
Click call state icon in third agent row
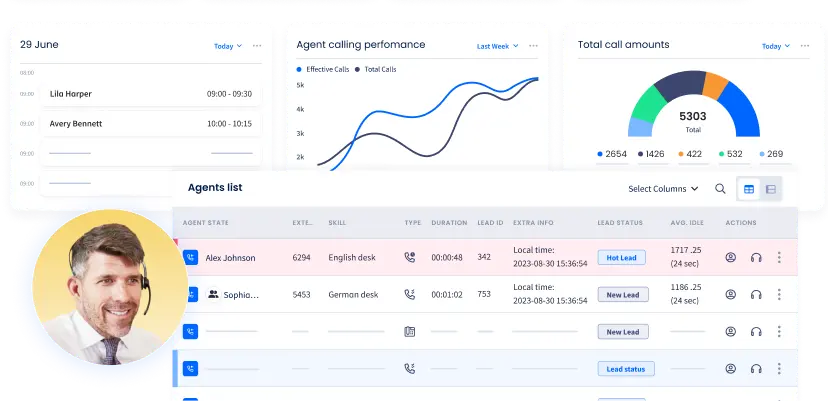191,331
